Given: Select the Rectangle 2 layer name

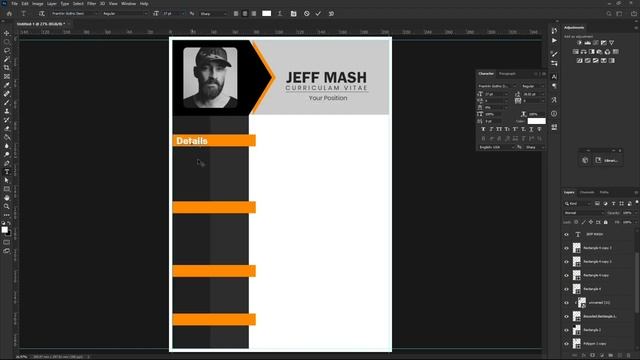Looking at the screenshot, I should (592, 330).
